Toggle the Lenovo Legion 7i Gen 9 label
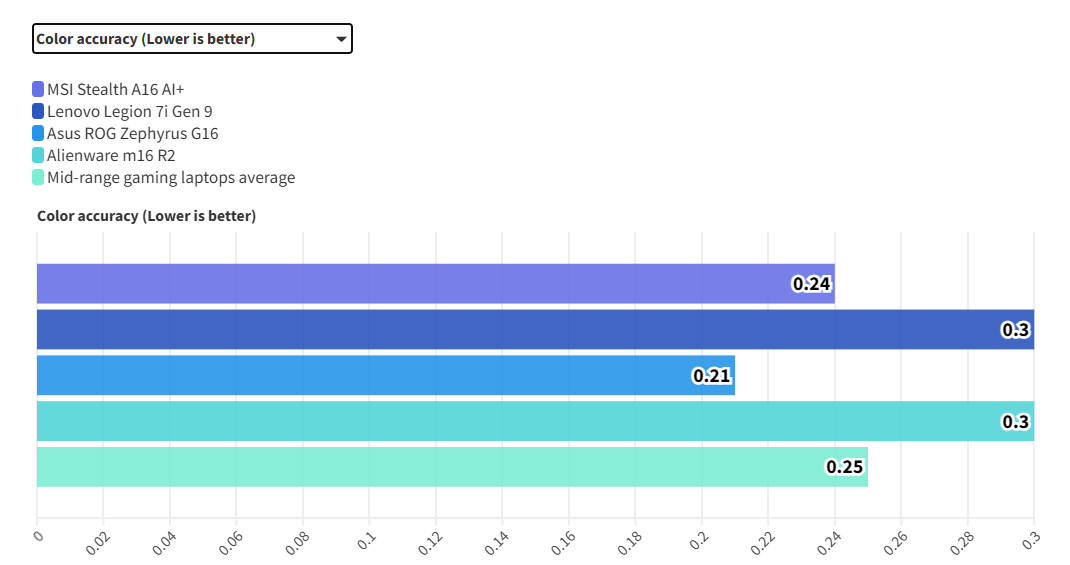This screenshot has width=1070, height=565. 130,111
